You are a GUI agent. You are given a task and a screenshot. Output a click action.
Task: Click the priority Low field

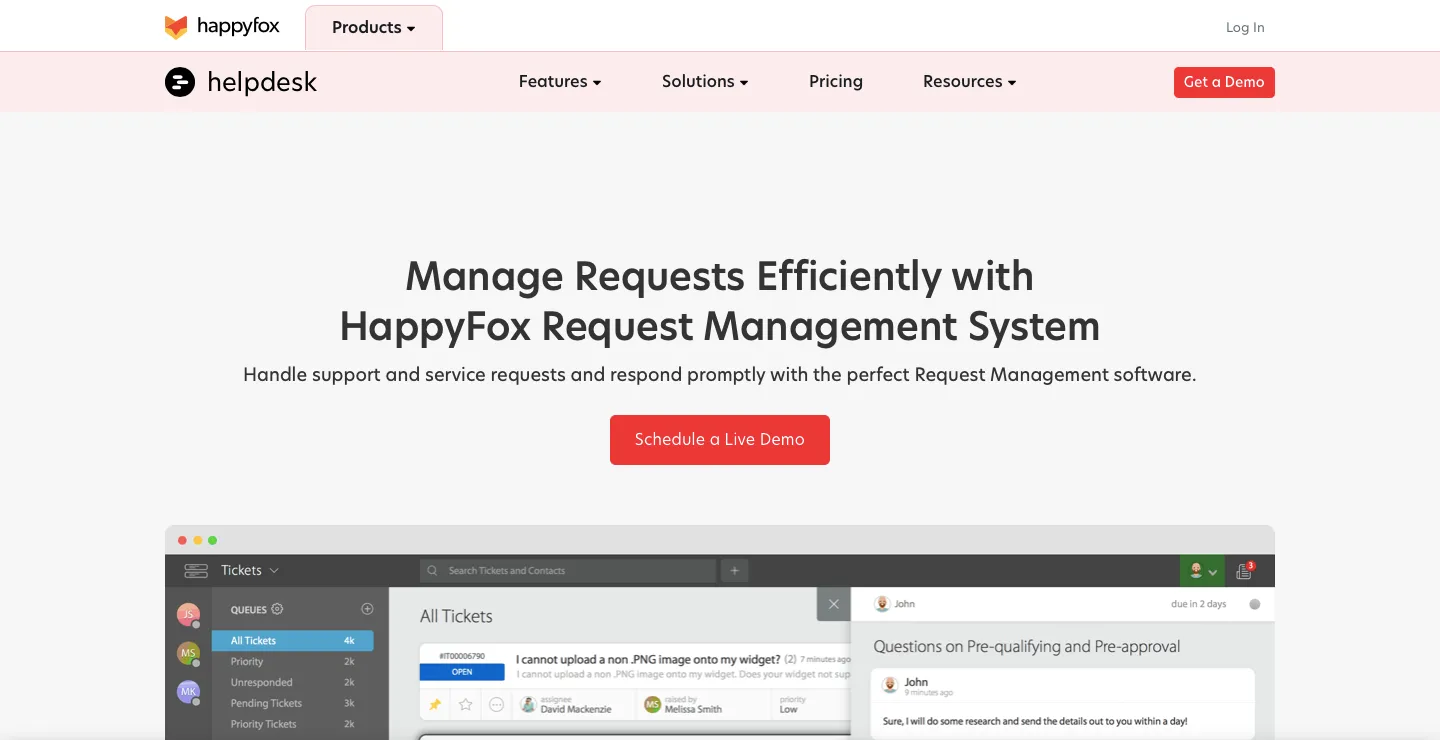pos(789,709)
